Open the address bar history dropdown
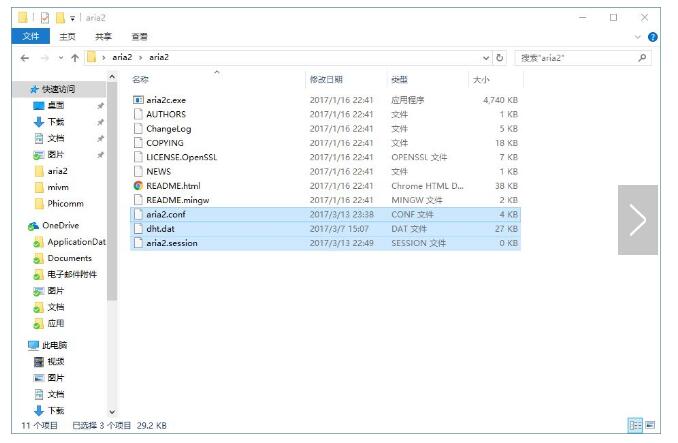Image resolution: width=678 pixels, height=443 pixels. click(487, 58)
